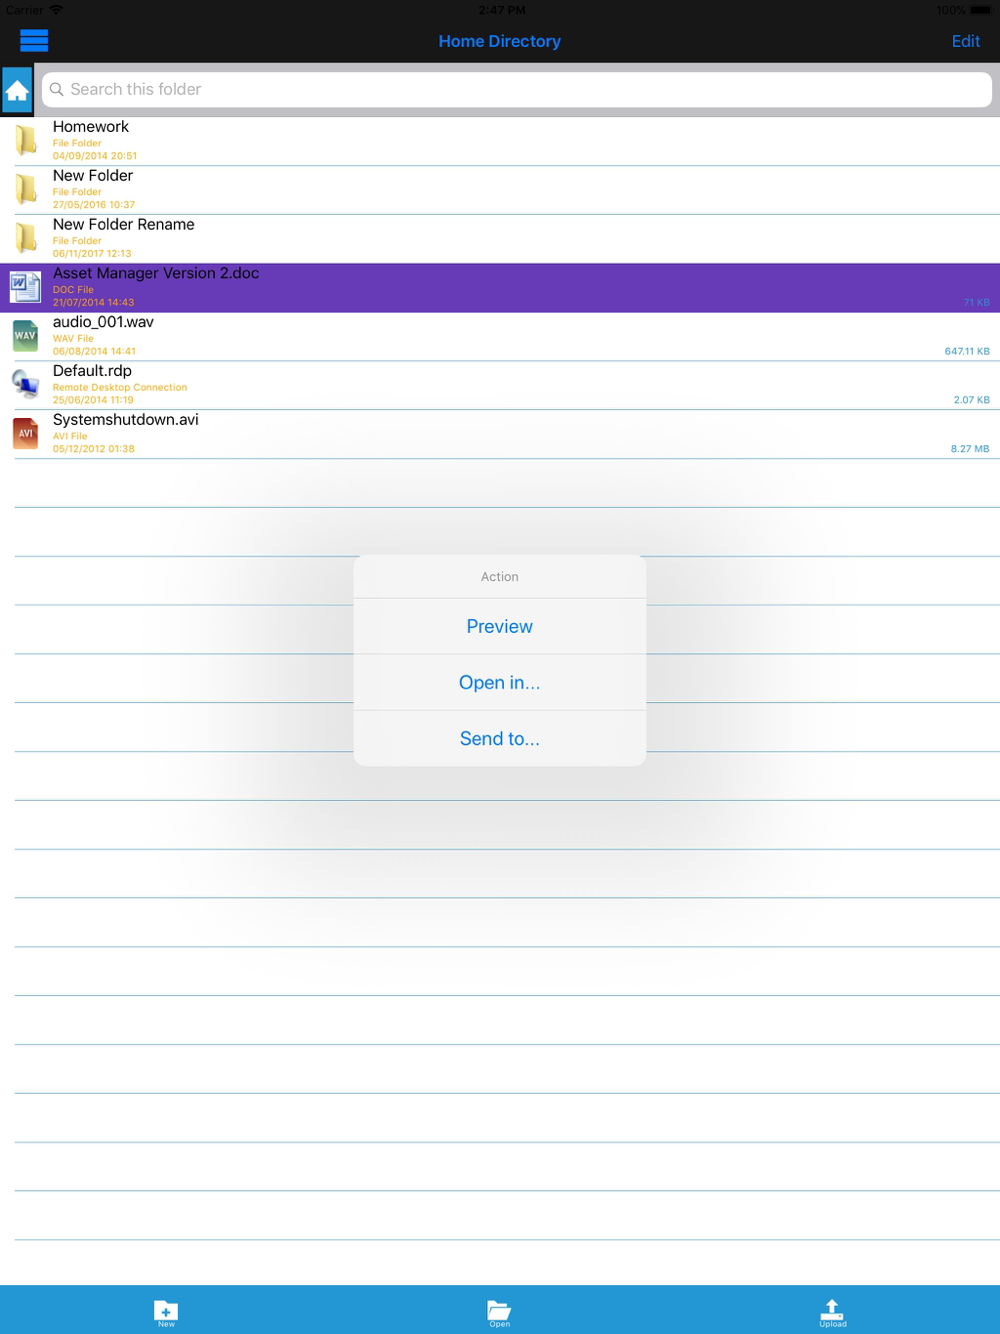Click the Home Directory title

pos(500,41)
